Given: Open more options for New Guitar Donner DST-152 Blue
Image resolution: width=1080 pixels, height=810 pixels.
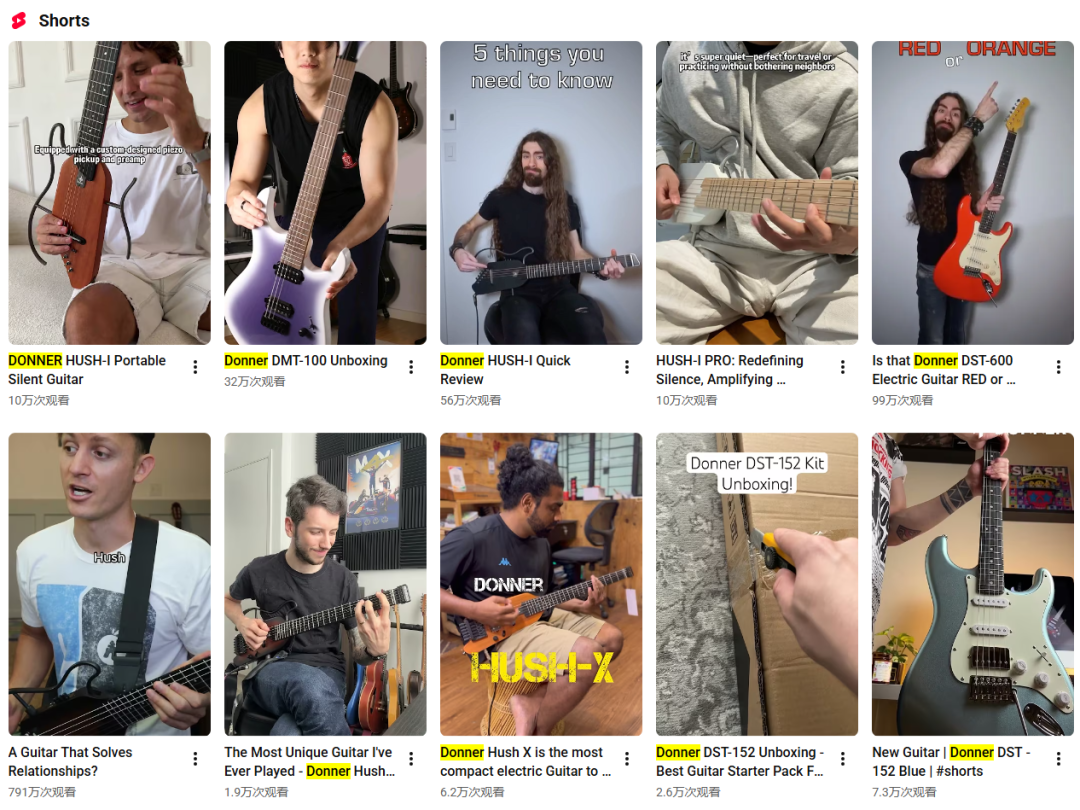Looking at the screenshot, I should (x=1059, y=759).
